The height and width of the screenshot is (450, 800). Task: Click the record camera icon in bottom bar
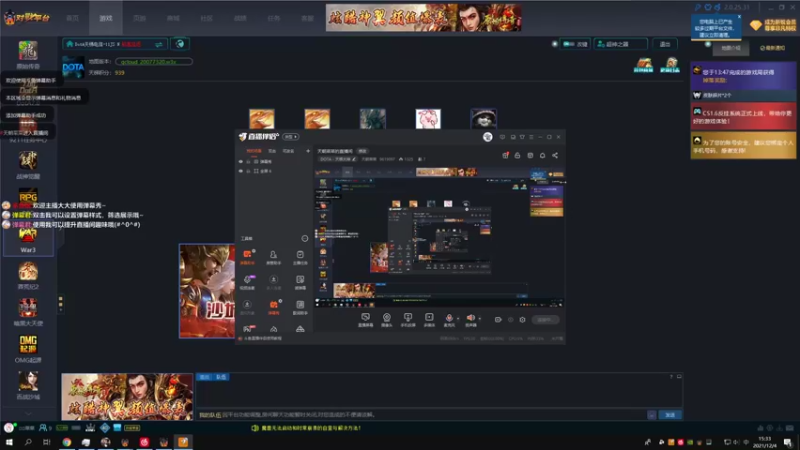point(498,320)
